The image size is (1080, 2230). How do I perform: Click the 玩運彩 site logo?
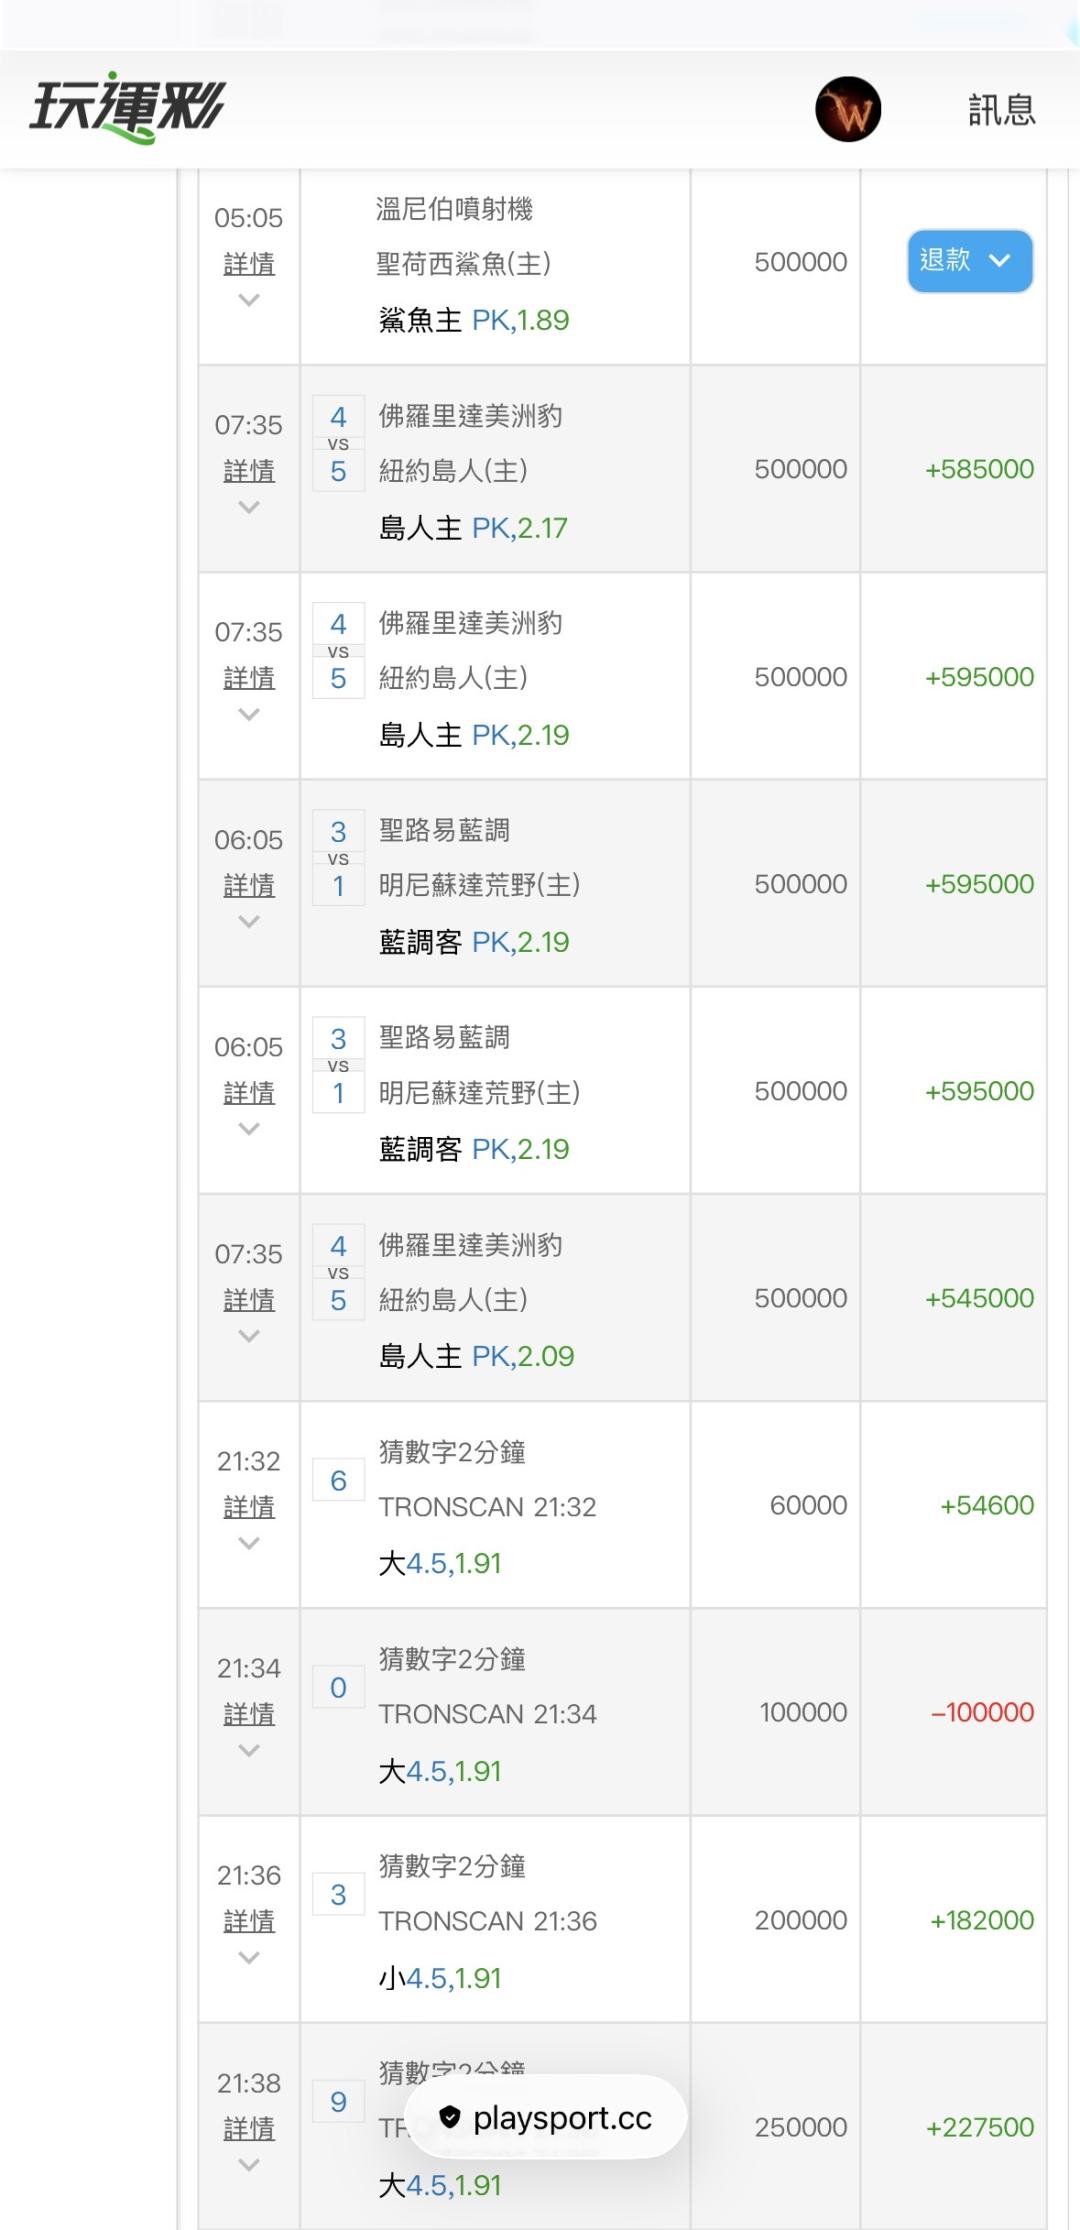(x=128, y=107)
